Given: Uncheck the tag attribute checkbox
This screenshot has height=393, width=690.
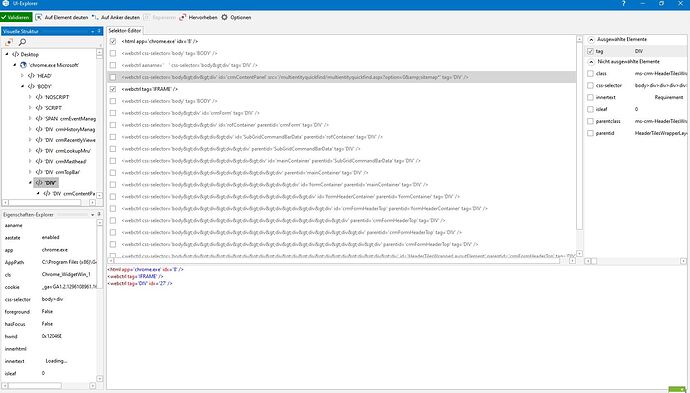Looking at the screenshot, I should (x=591, y=51).
